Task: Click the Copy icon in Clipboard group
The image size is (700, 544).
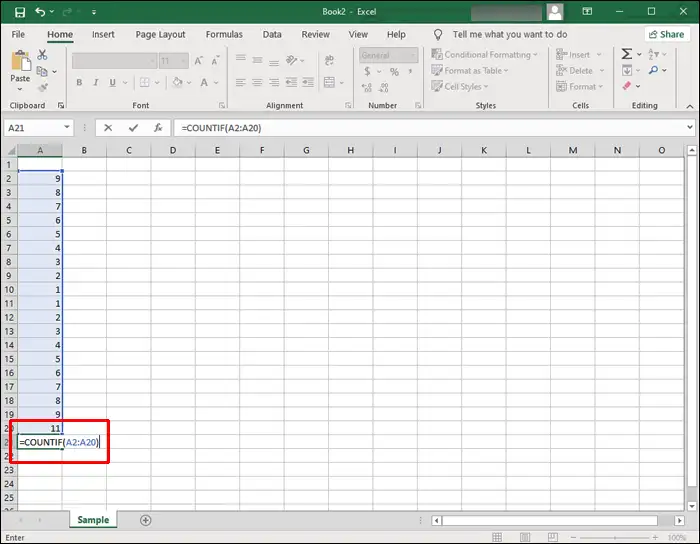Action: point(42,71)
